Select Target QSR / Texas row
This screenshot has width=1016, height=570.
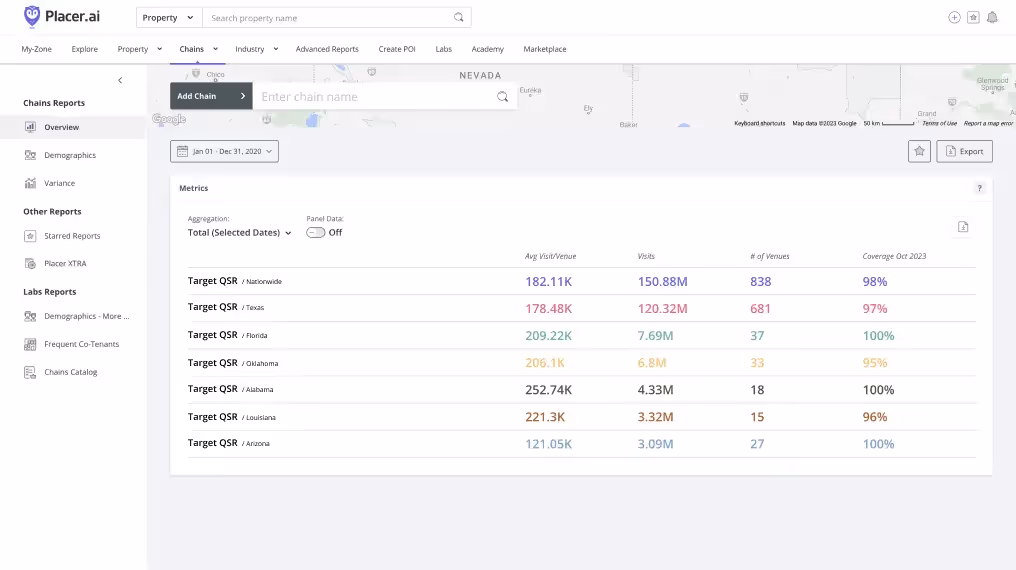pos(582,308)
